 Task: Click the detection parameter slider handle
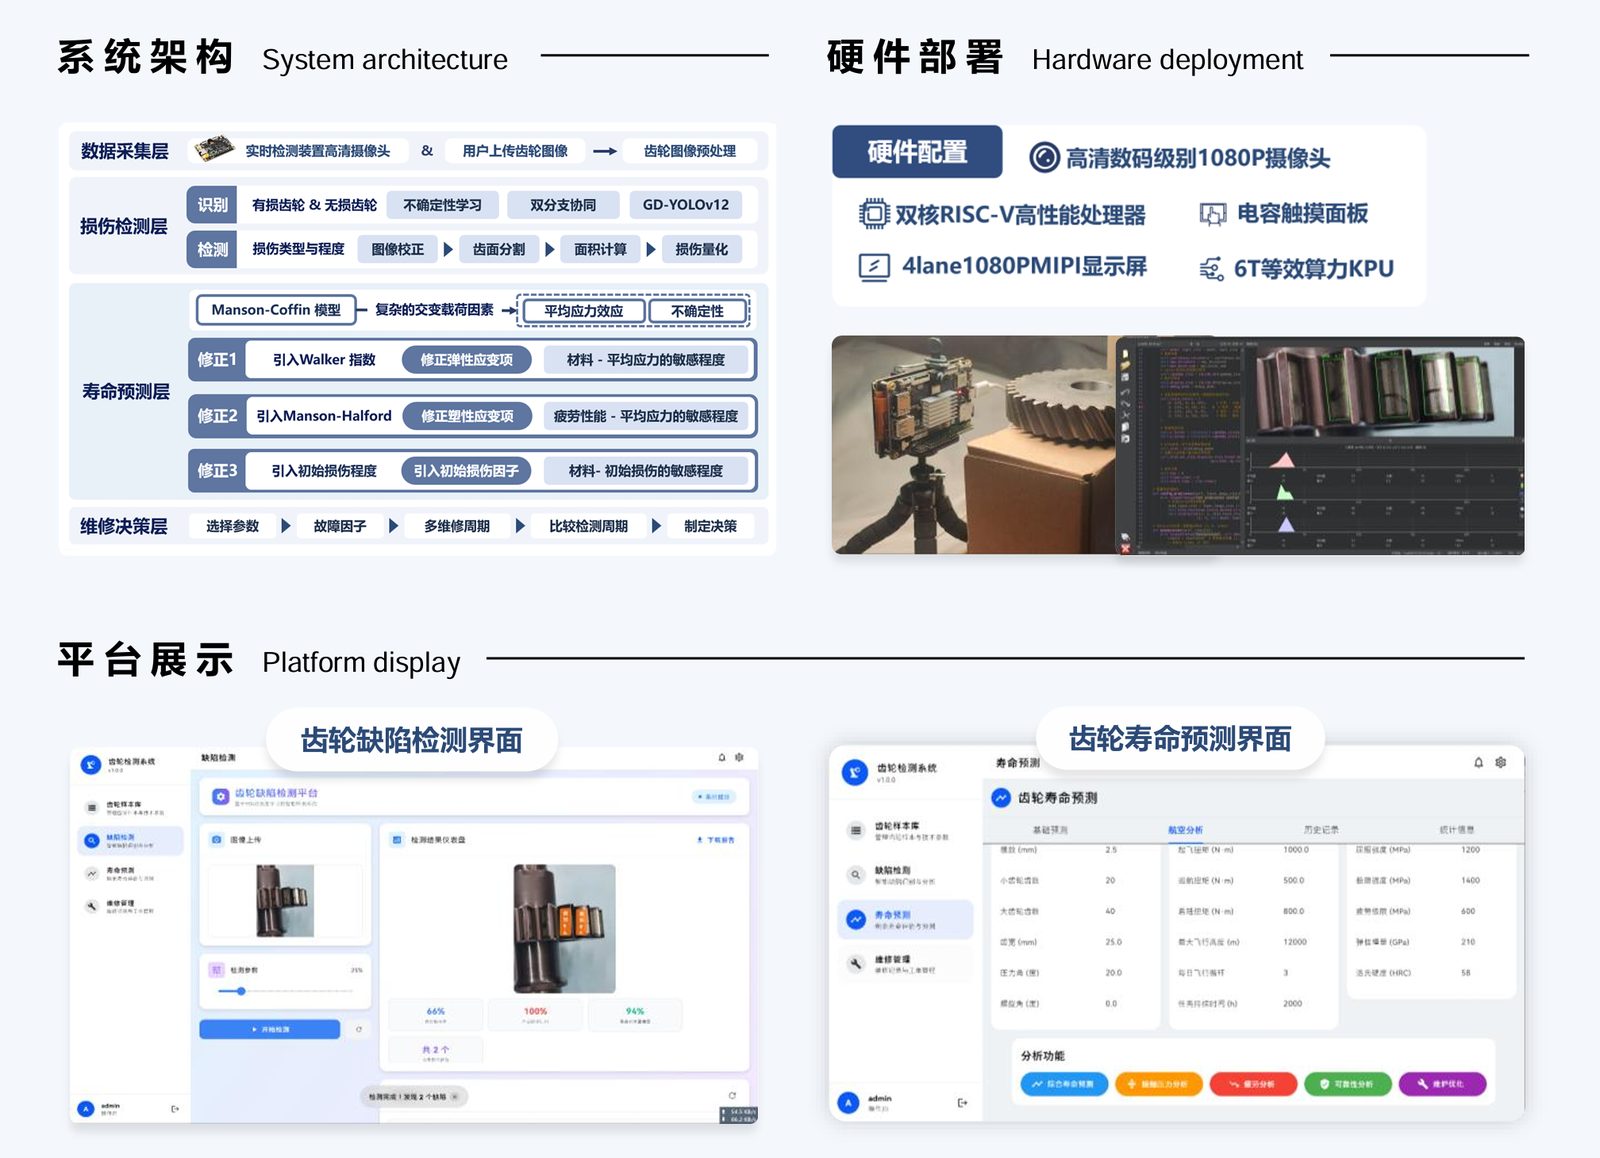coord(241,991)
